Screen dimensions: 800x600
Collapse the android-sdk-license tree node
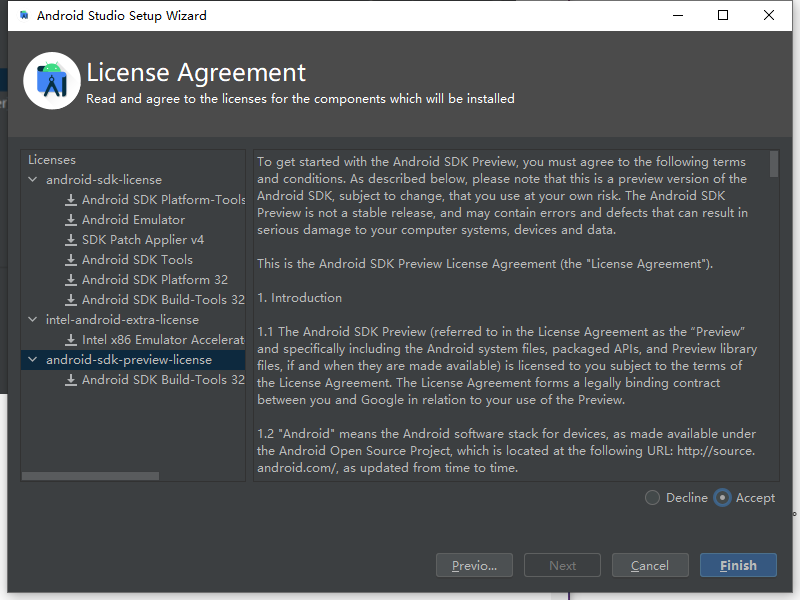[34, 180]
